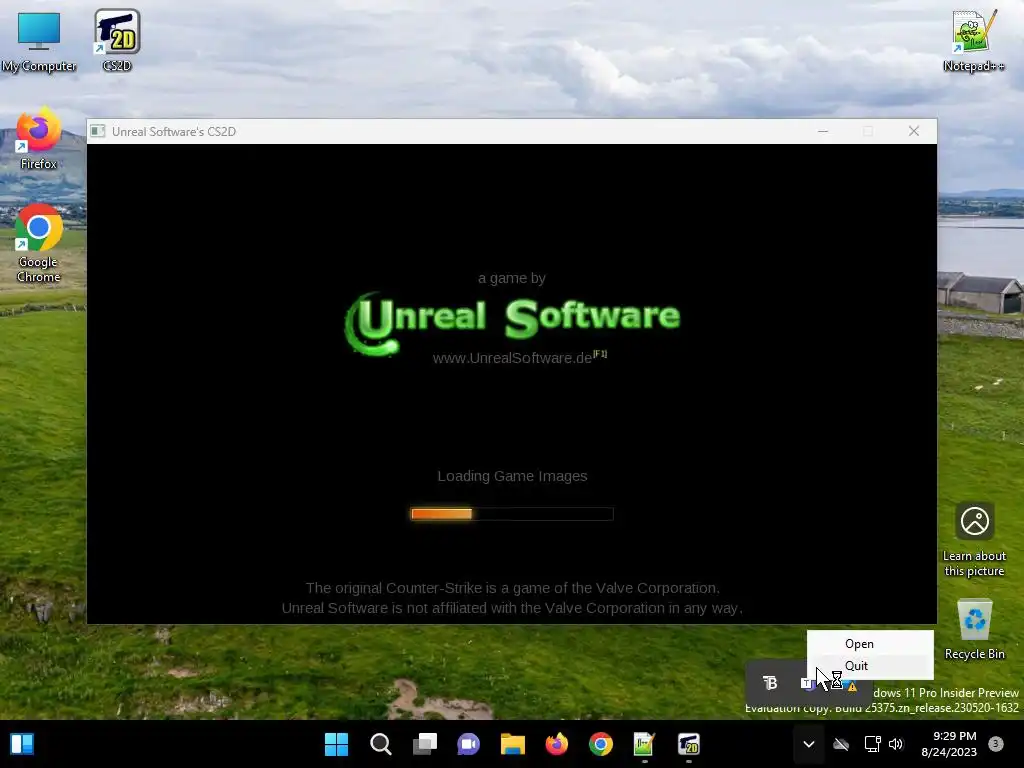Open the Windows Start menu
Image resolution: width=1024 pixels, height=768 pixels.
coord(336,744)
